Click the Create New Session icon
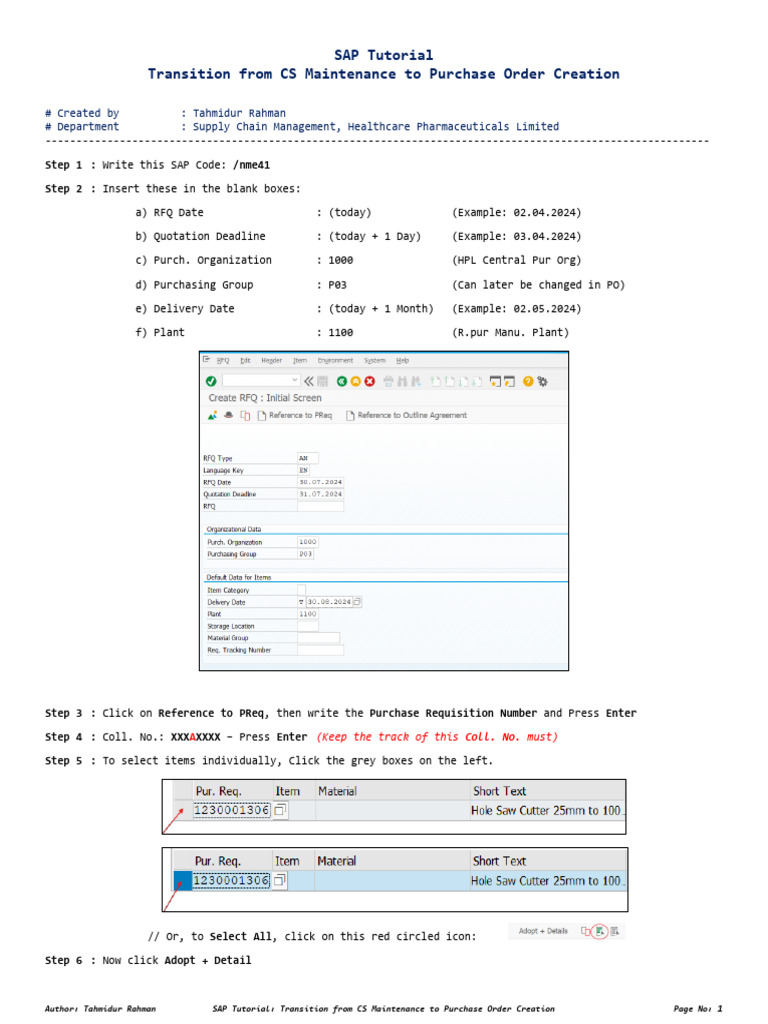The image size is (768, 1024). pyautogui.click(x=496, y=381)
